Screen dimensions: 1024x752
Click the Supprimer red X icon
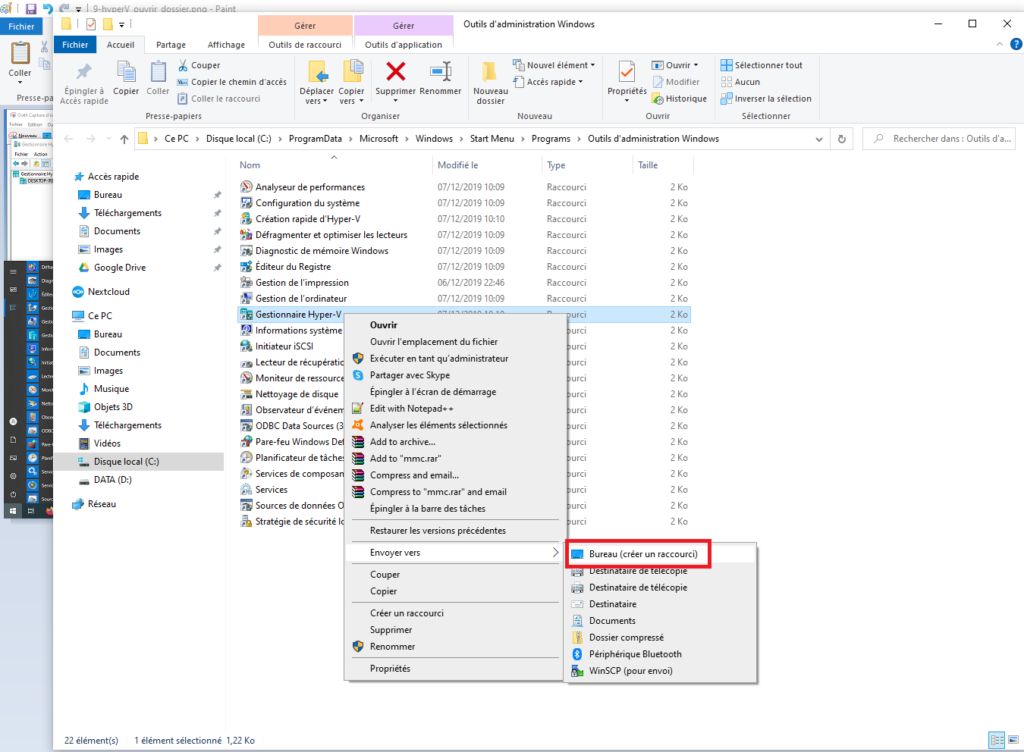395,71
